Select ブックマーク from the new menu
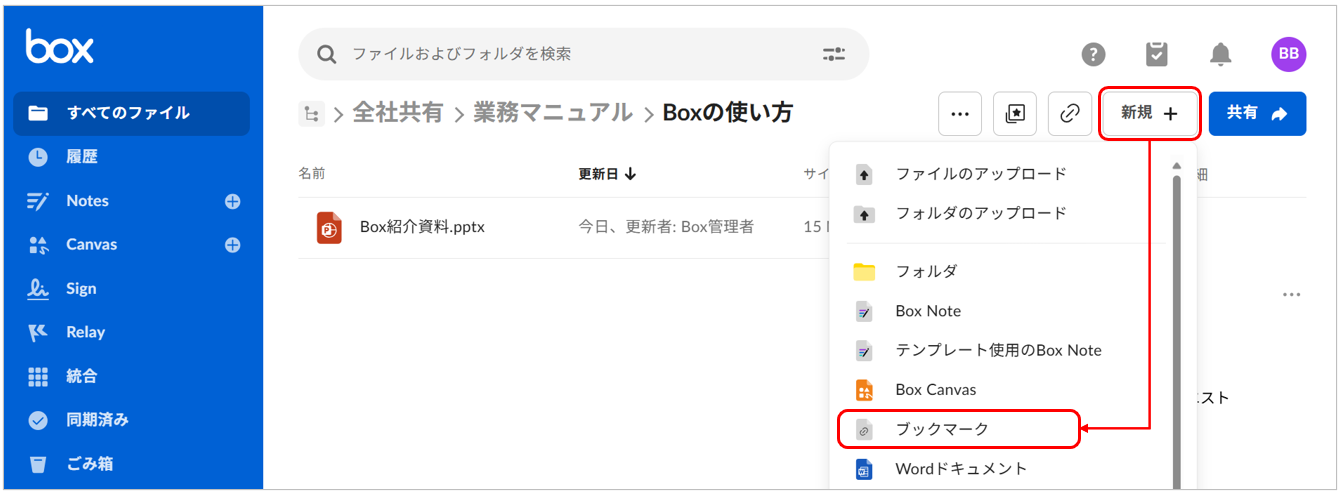 (x=942, y=429)
